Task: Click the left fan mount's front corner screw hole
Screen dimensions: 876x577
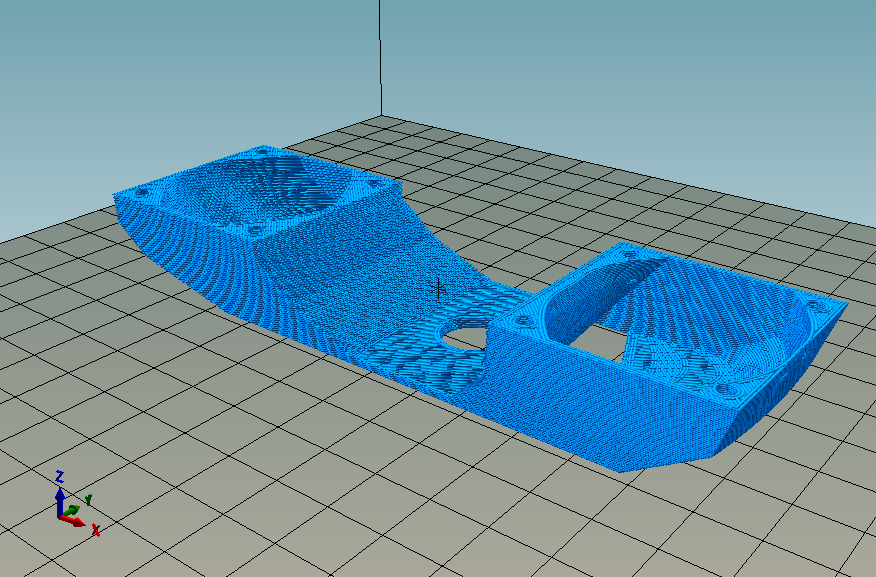Action: click(255, 230)
